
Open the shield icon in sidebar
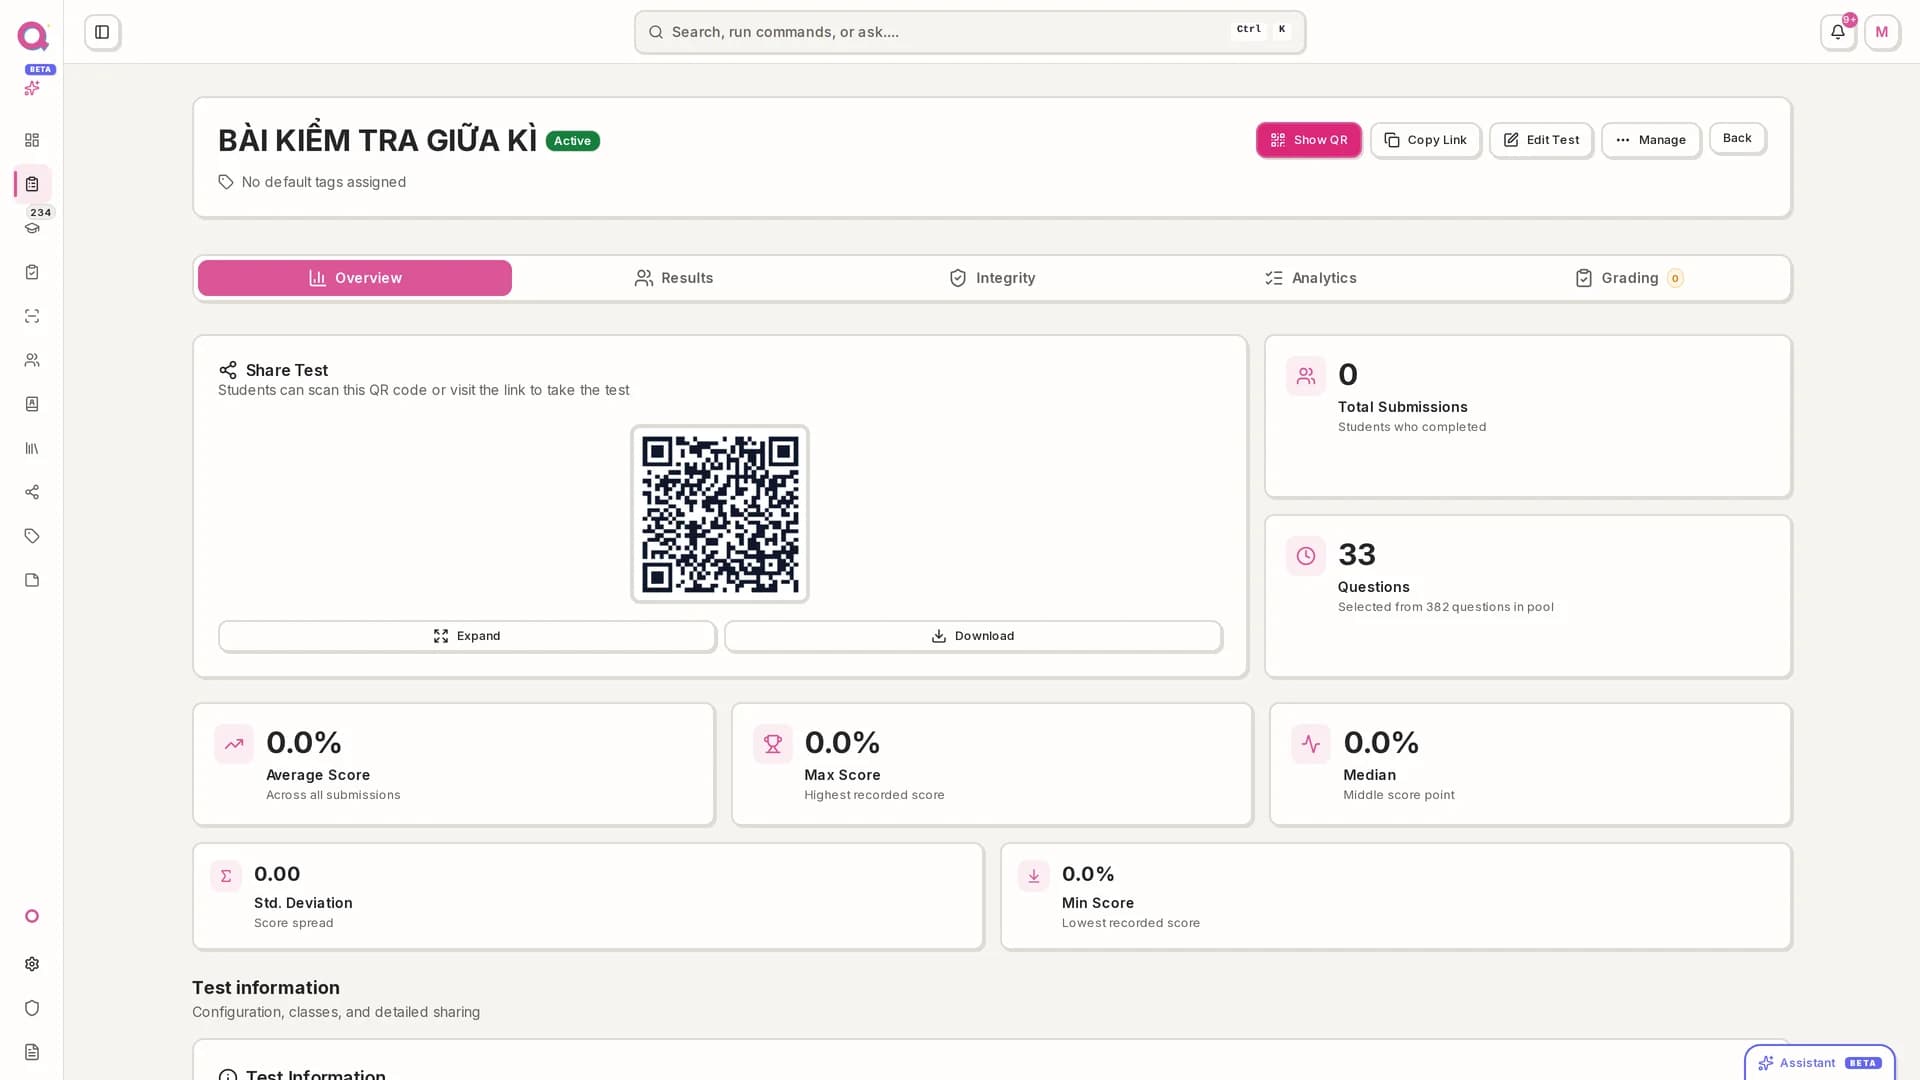click(x=32, y=1008)
